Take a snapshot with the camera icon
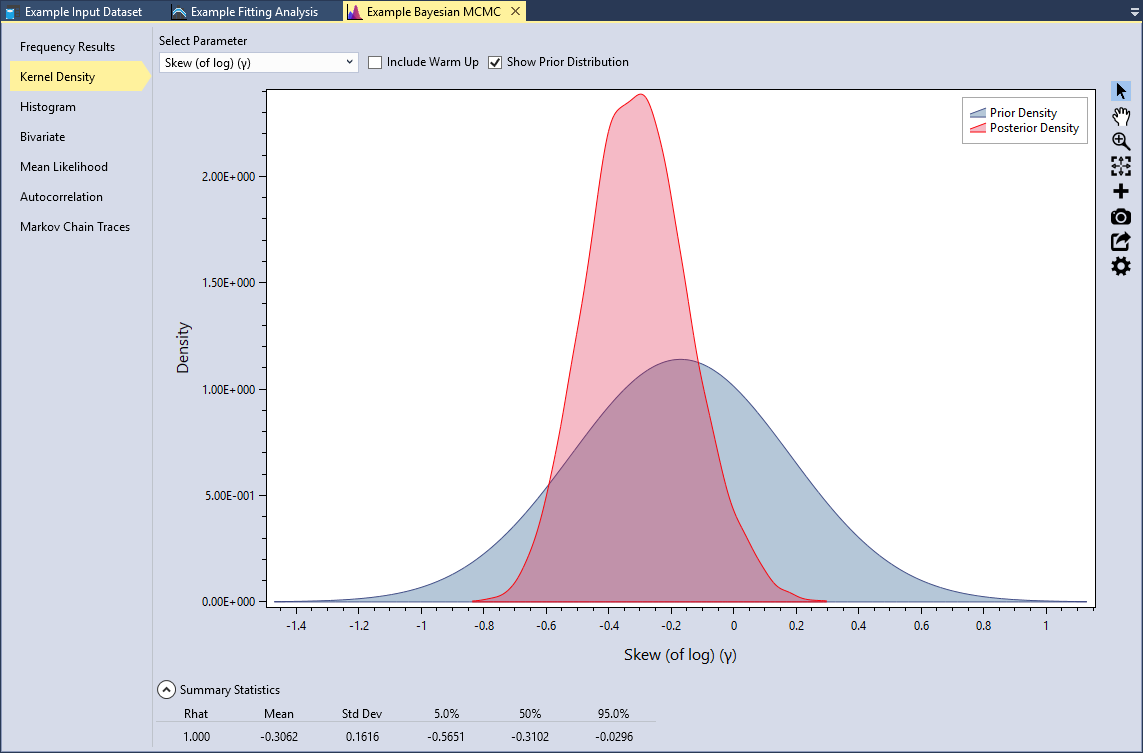This screenshot has height=753, width=1143. coord(1120,216)
